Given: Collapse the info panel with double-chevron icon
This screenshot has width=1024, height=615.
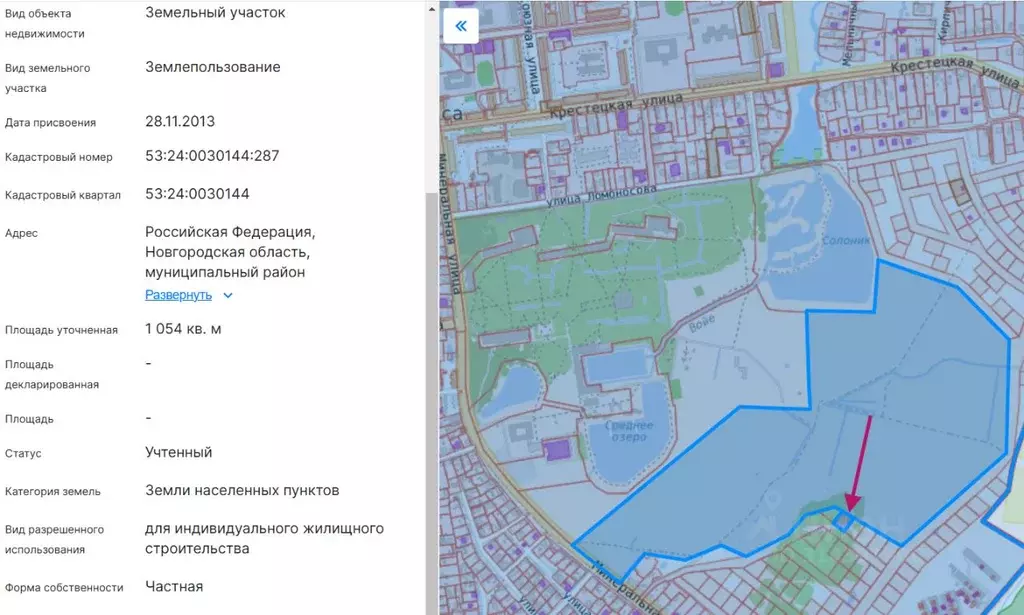Looking at the screenshot, I should click(460, 25).
